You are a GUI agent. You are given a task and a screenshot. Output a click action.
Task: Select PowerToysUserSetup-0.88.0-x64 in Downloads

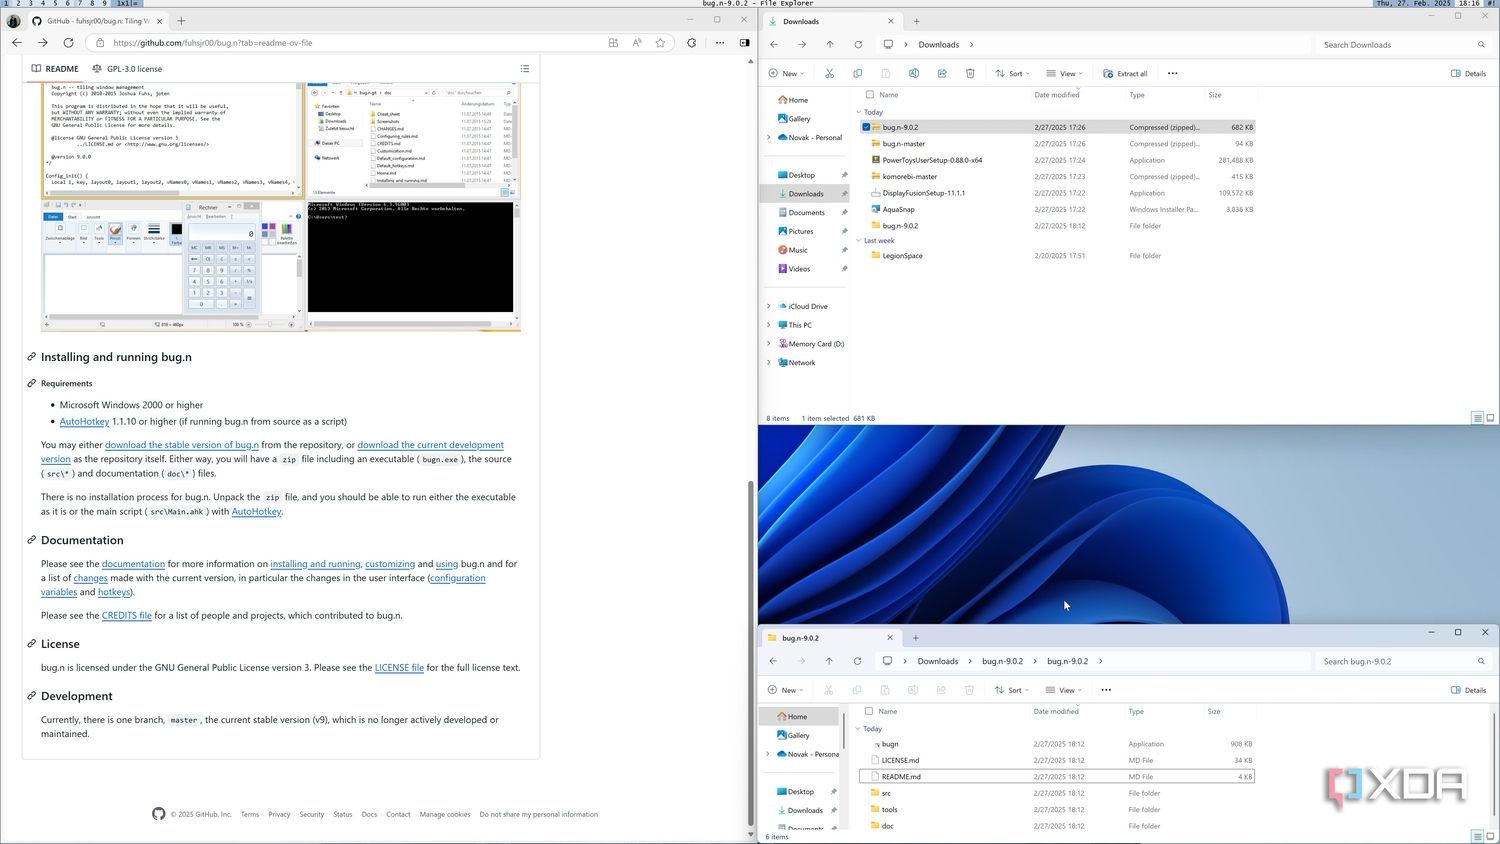click(x=1058, y=160)
